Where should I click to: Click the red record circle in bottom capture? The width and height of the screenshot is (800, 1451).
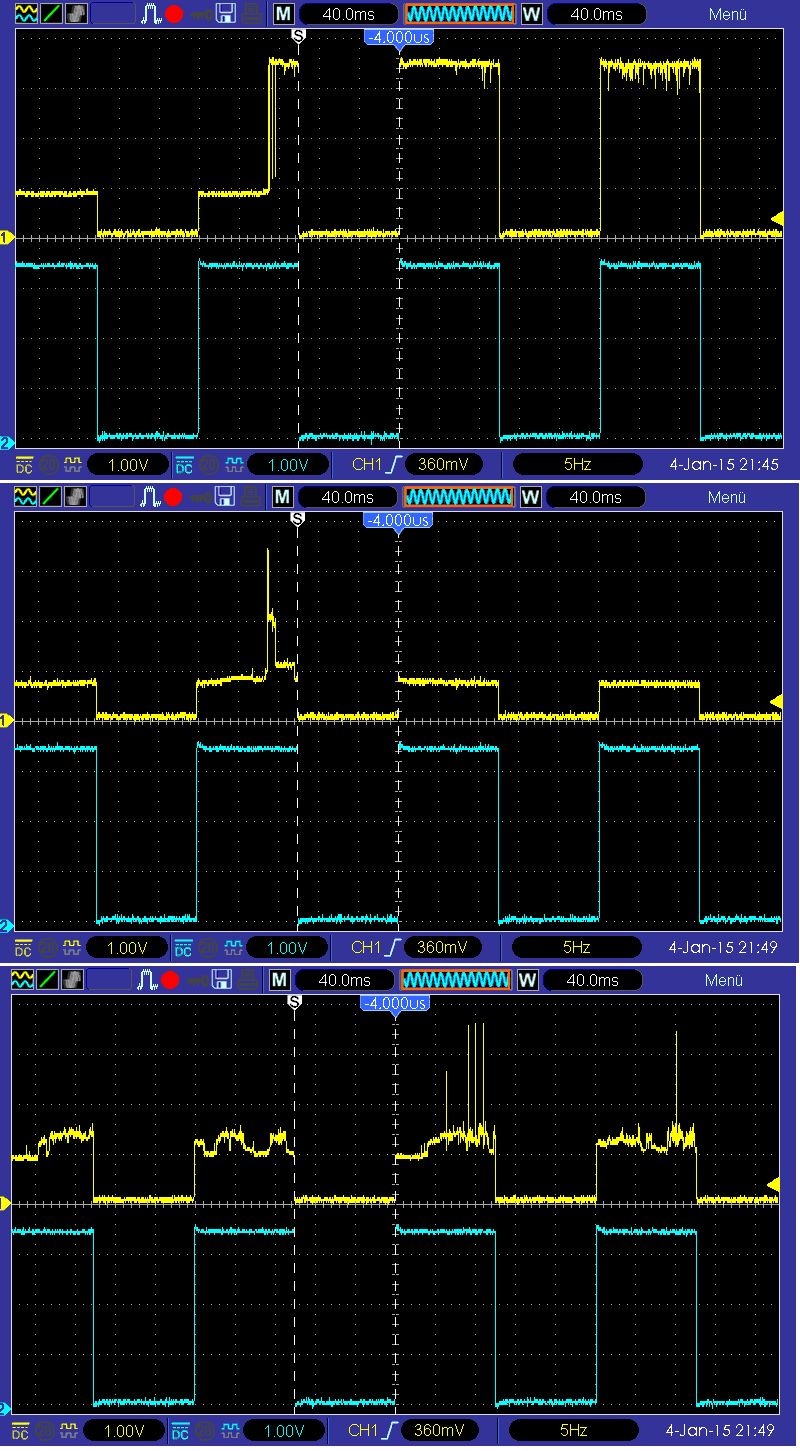tap(171, 979)
